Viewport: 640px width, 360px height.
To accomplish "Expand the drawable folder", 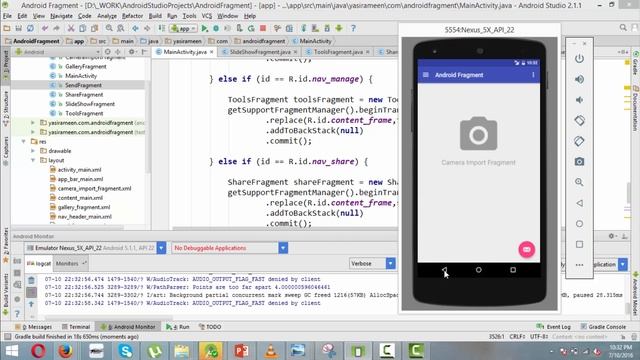I will pos(33,151).
